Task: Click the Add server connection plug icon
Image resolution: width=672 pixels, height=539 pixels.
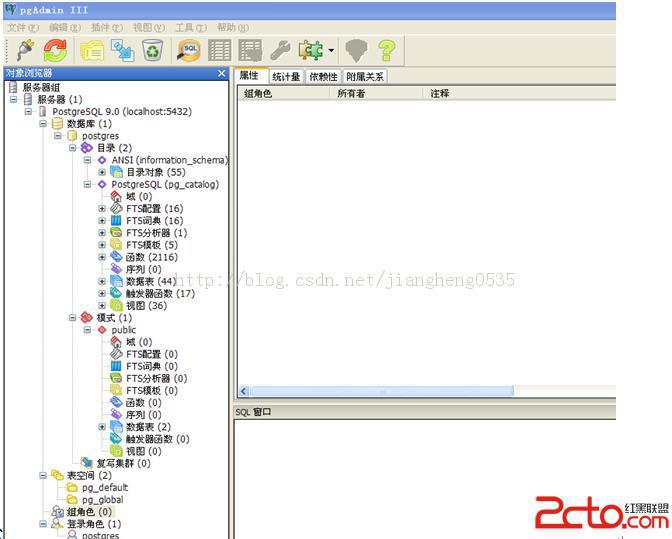Action: click(25, 50)
